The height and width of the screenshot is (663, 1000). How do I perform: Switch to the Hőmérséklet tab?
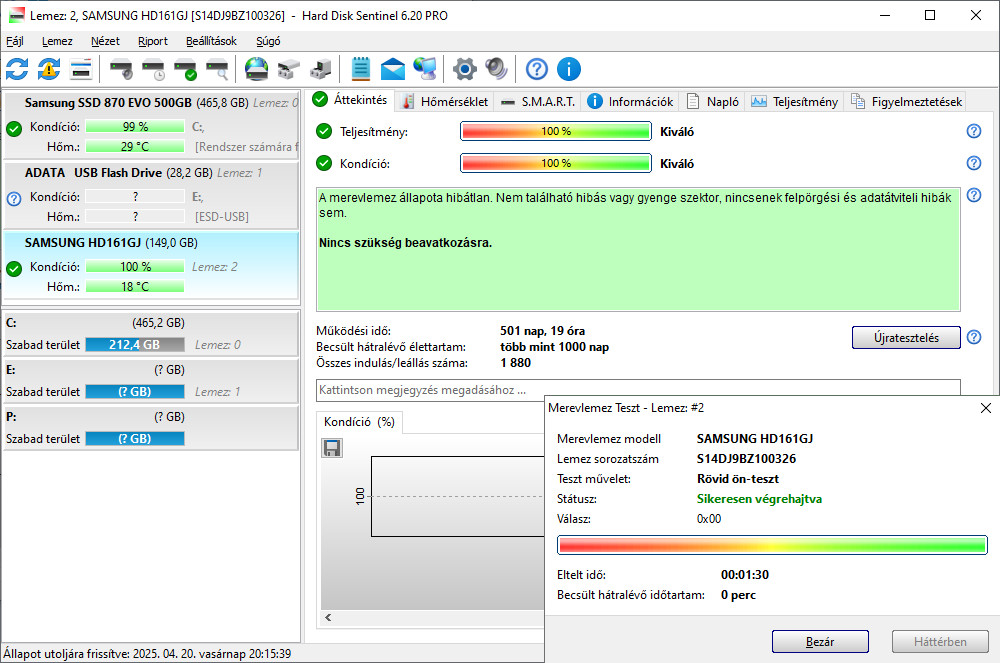pyautogui.click(x=445, y=102)
